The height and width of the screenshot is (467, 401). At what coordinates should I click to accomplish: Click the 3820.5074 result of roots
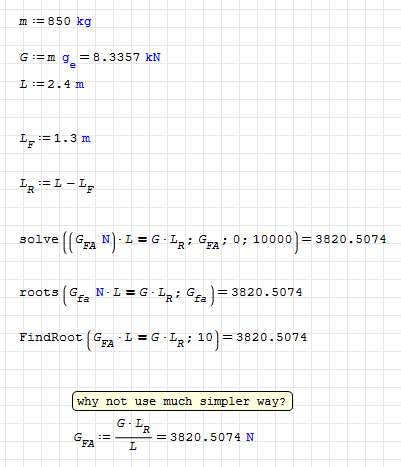point(267,292)
